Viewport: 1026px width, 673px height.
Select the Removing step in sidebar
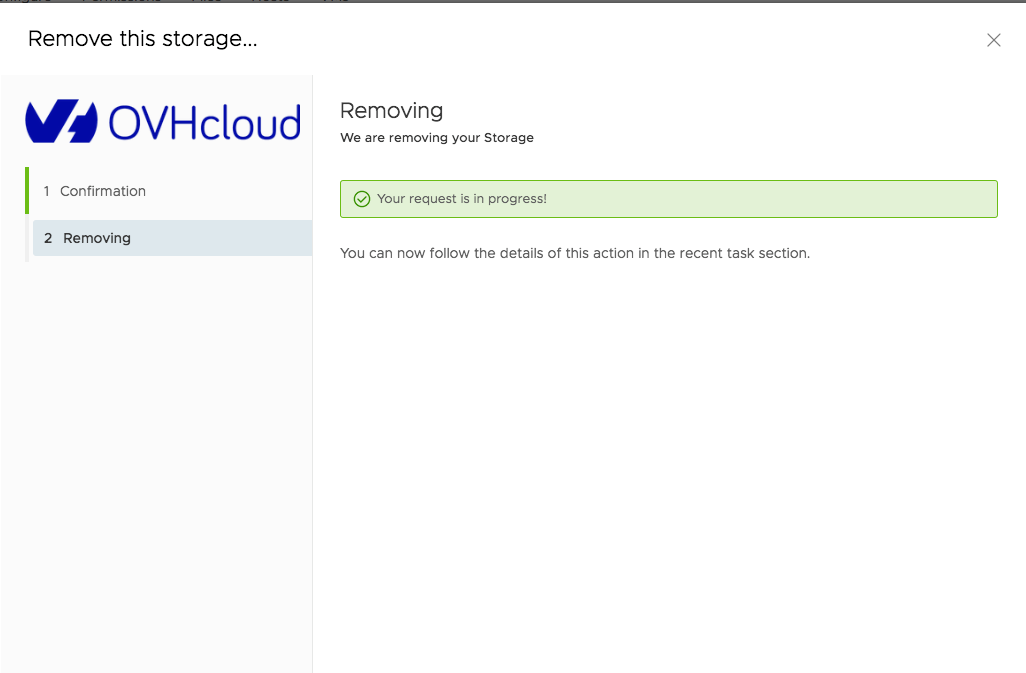click(x=97, y=238)
